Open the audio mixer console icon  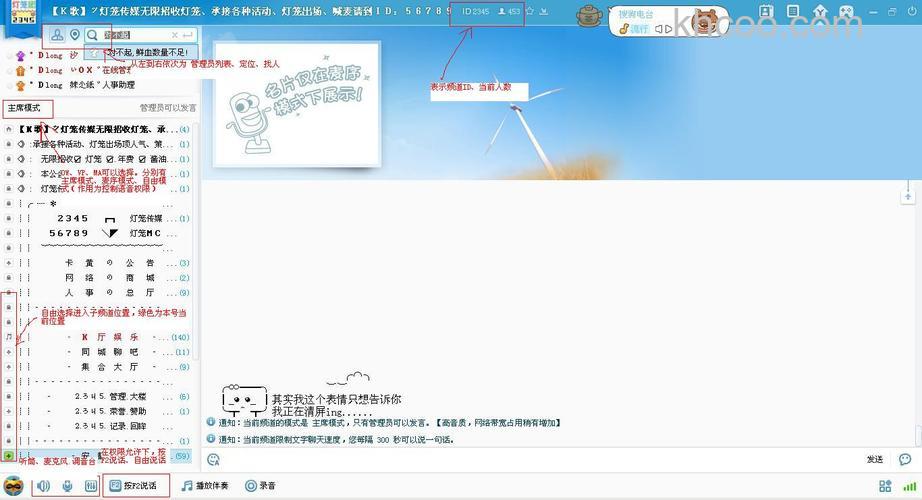coord(91,486)
